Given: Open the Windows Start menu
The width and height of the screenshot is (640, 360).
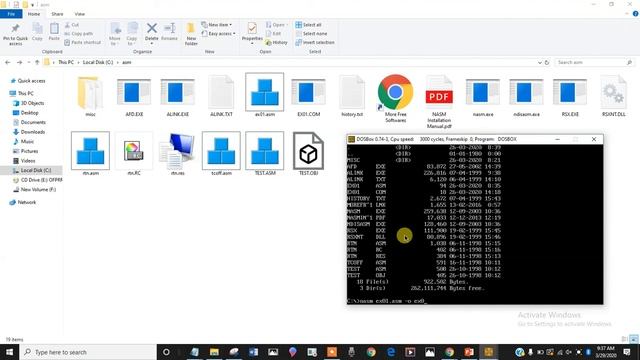Looking at the screenshot, I should [x=9, y=352].
